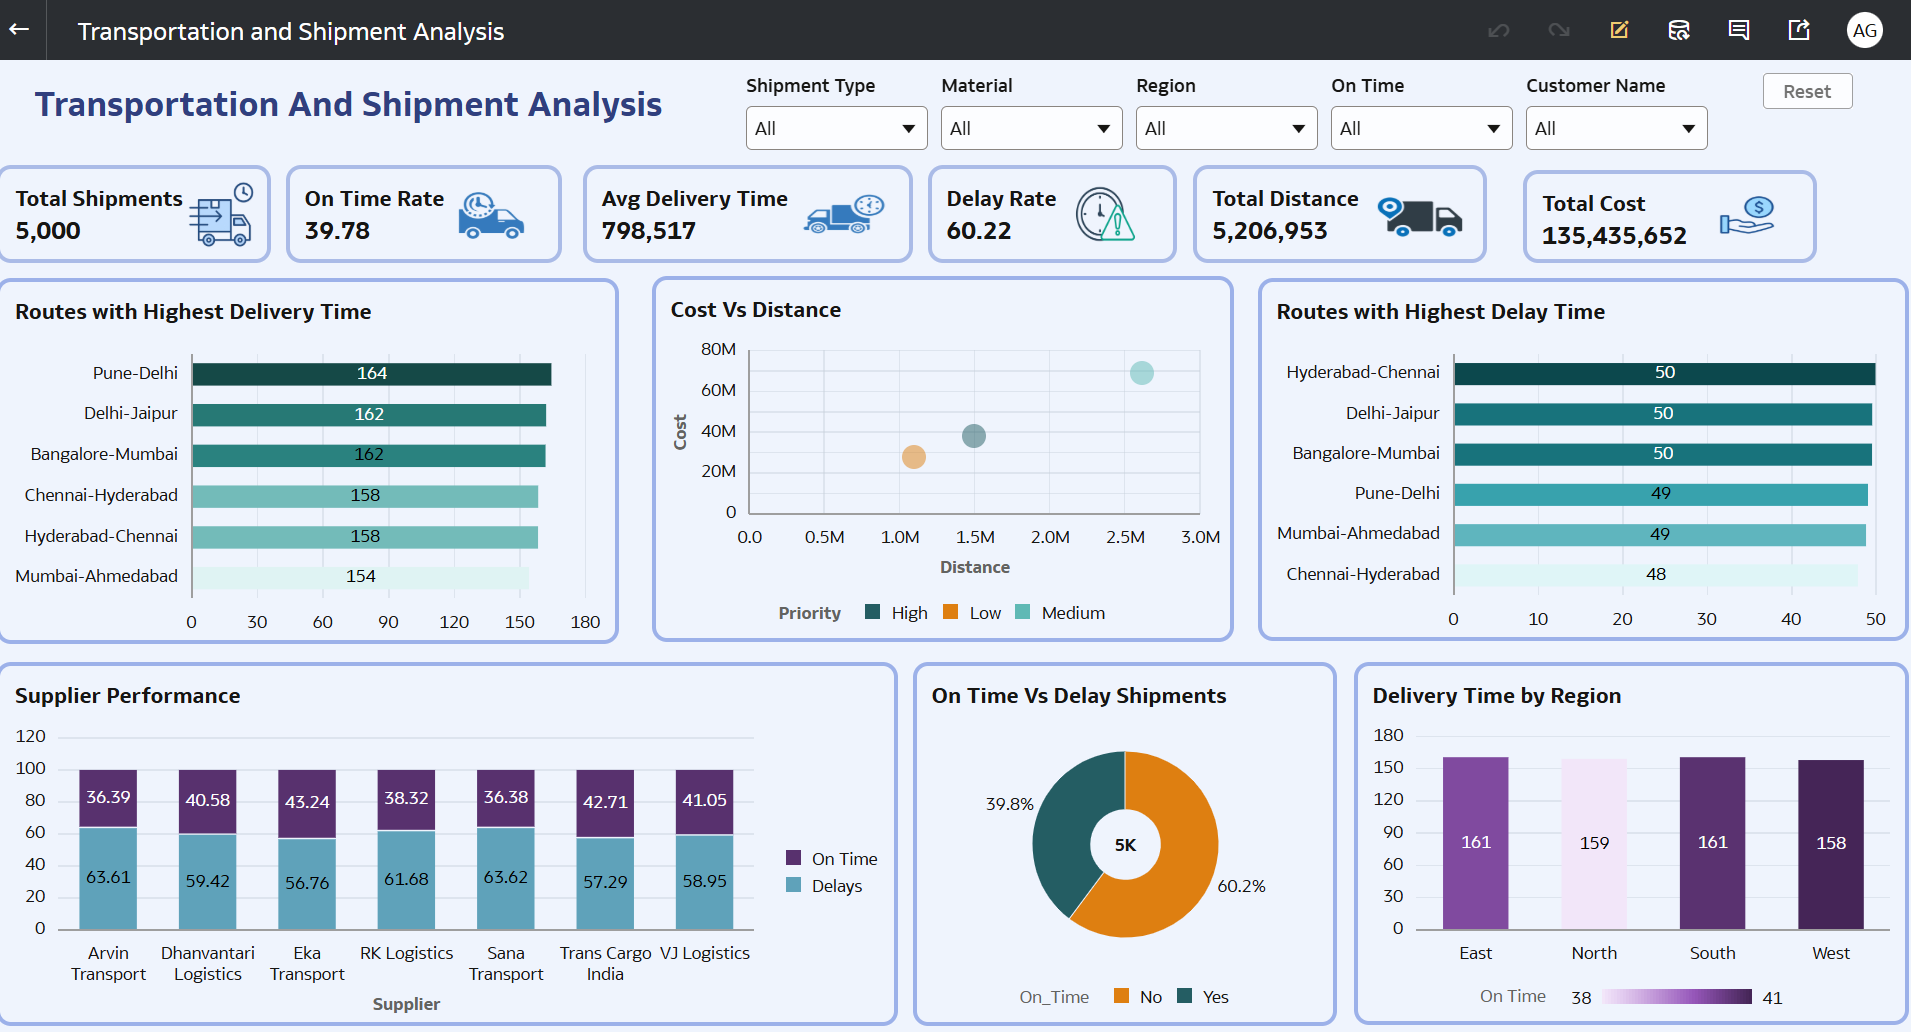Viewport: 1911px width, 1032px height.
Task: Expand the Customer Name dropdown
Action: pos(1616,128)
